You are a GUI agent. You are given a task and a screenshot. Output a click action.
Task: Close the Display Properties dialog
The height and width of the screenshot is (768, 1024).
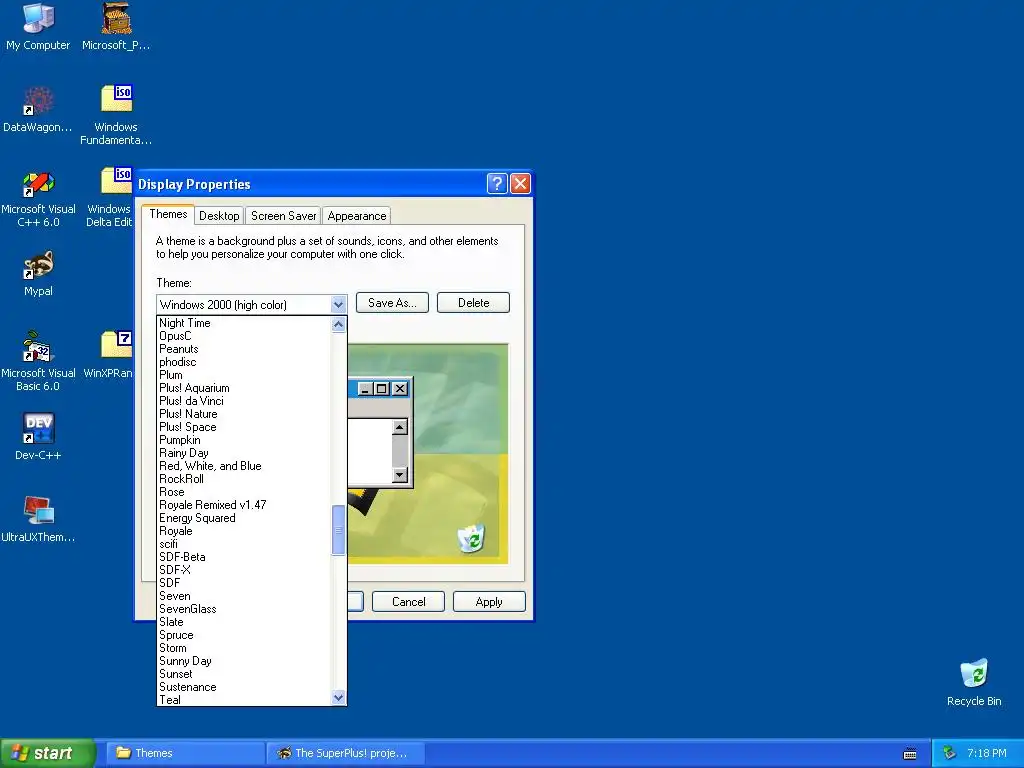[x=520, y=184]
